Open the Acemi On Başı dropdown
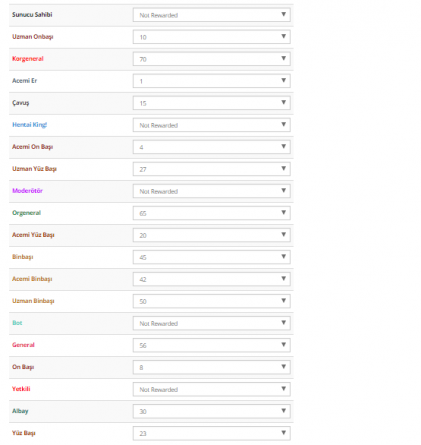 tap(211, 147)
